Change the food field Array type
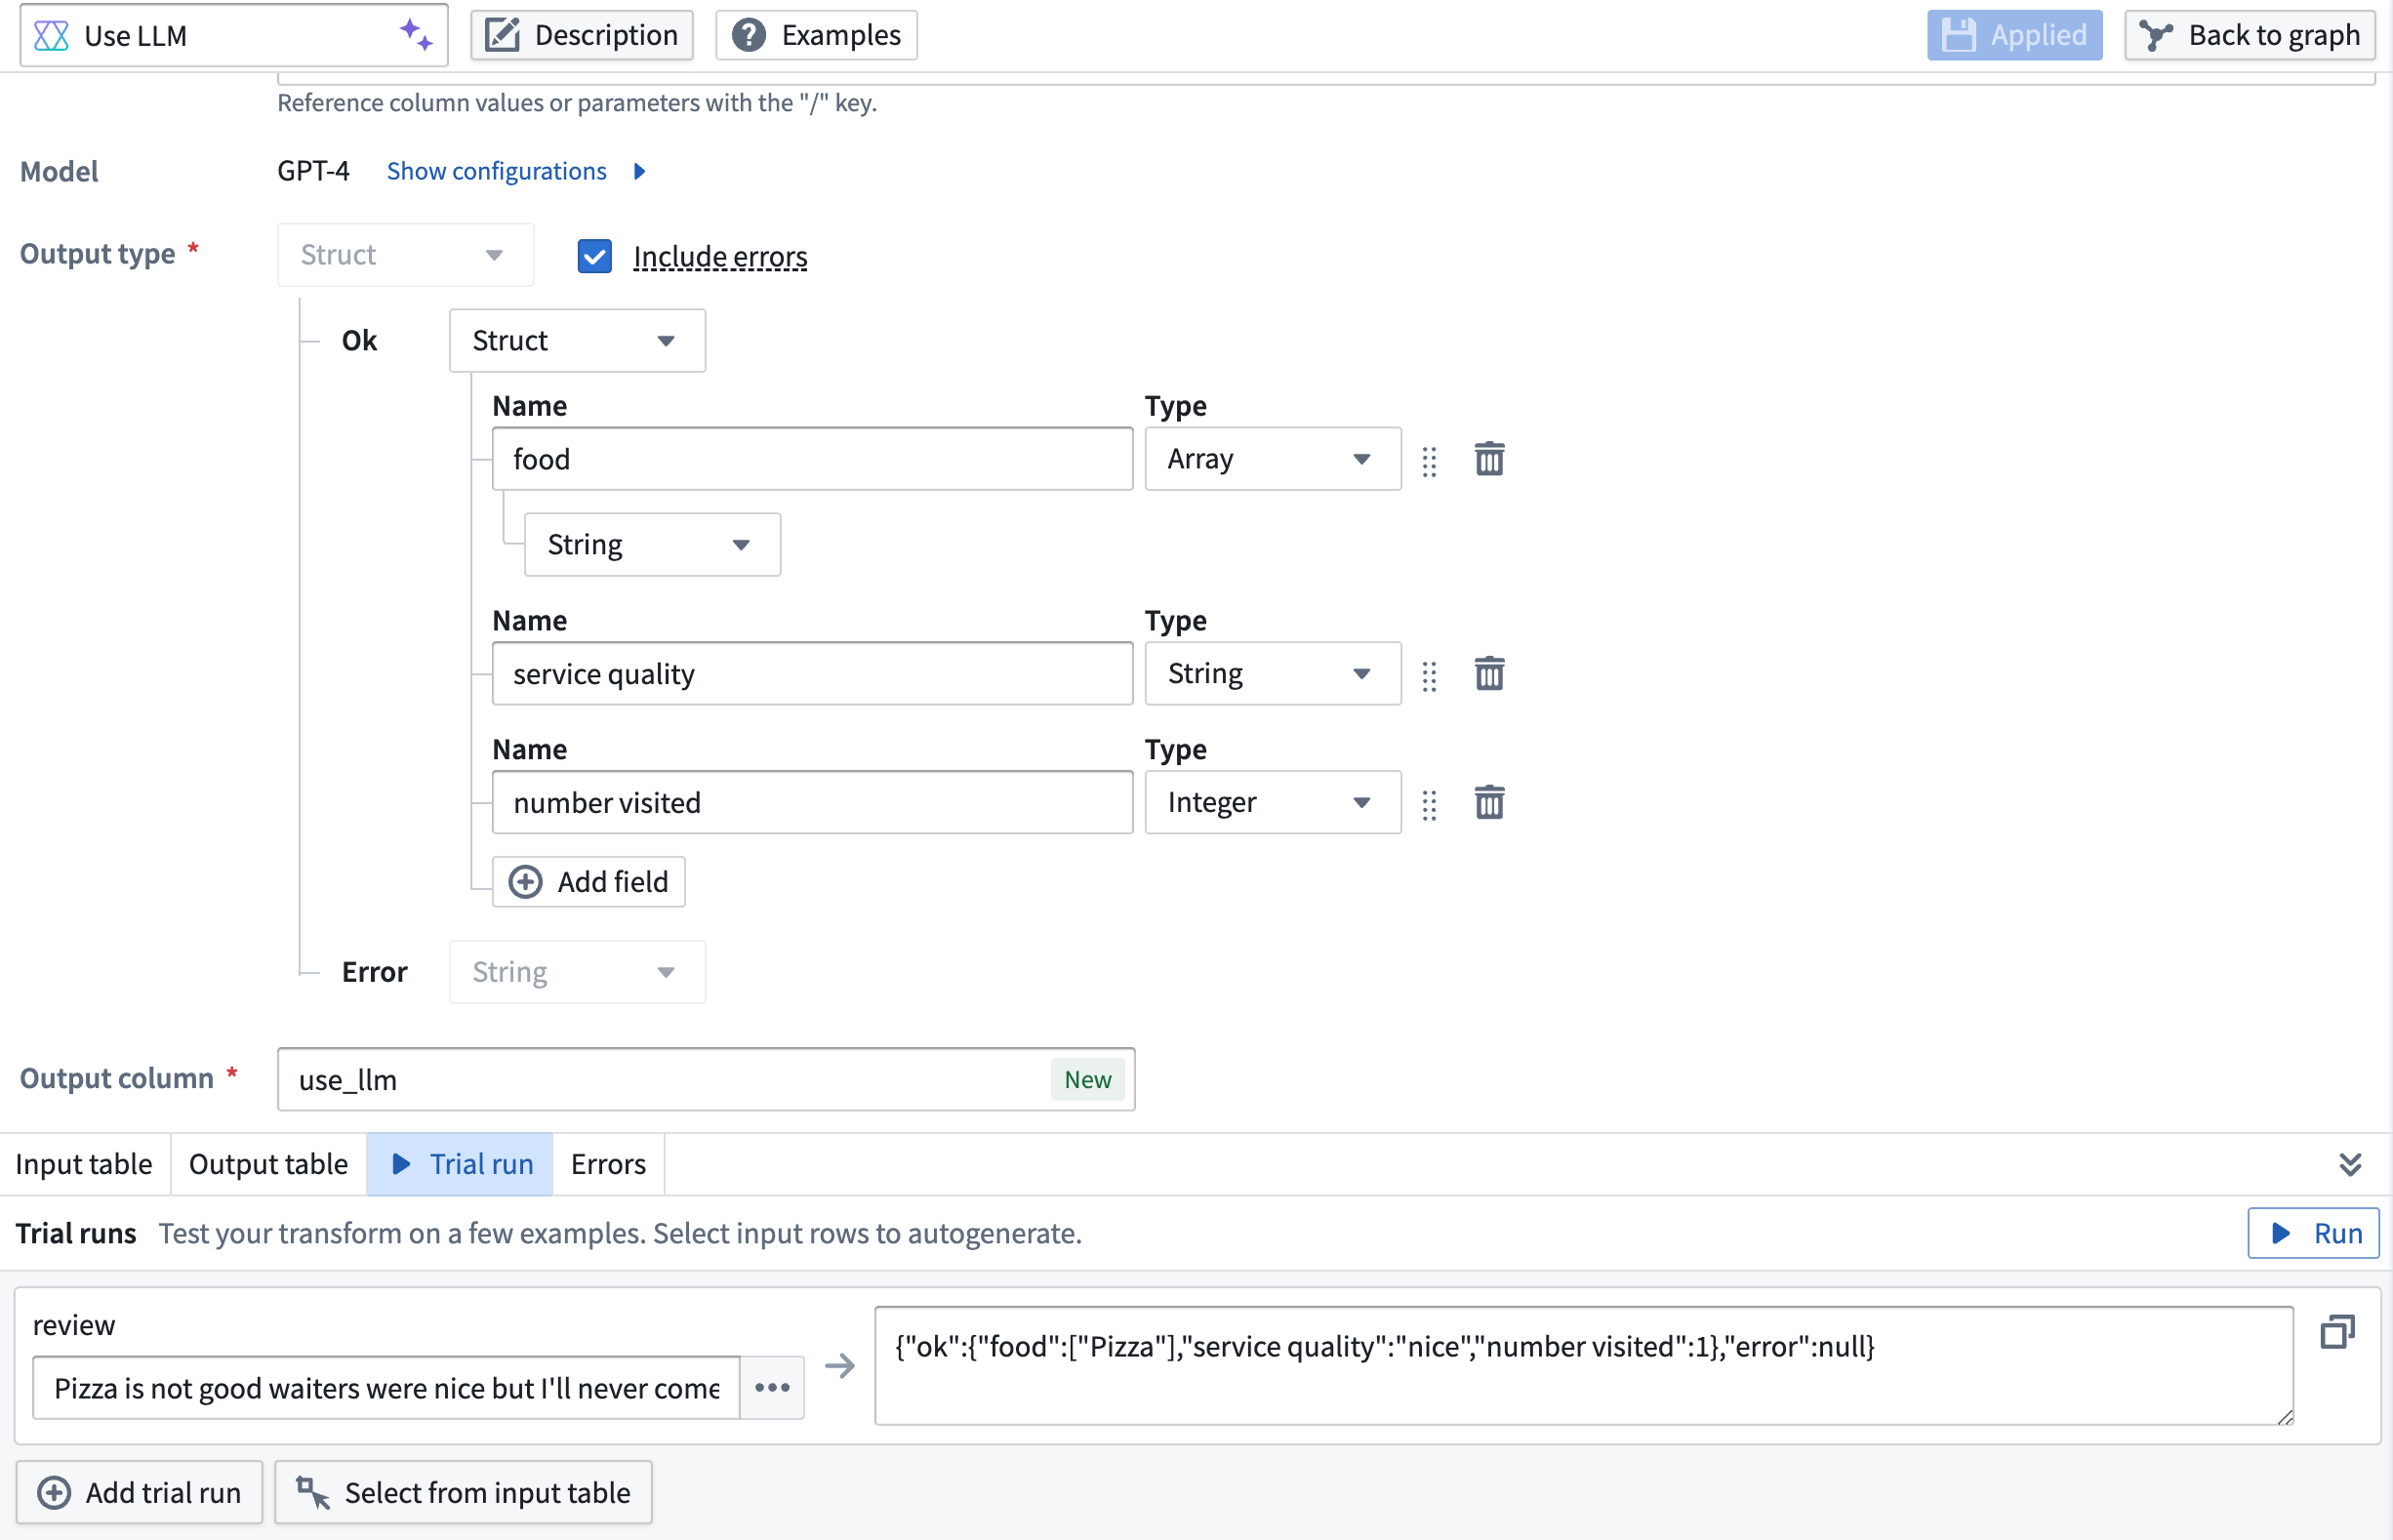This screenshot has width=2393, height=1540. (x=1272, y=459)
